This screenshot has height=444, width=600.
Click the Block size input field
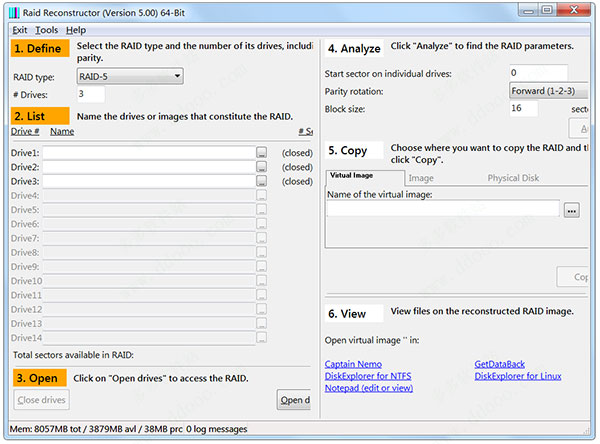pyautogui.click(x=524, y=108)
